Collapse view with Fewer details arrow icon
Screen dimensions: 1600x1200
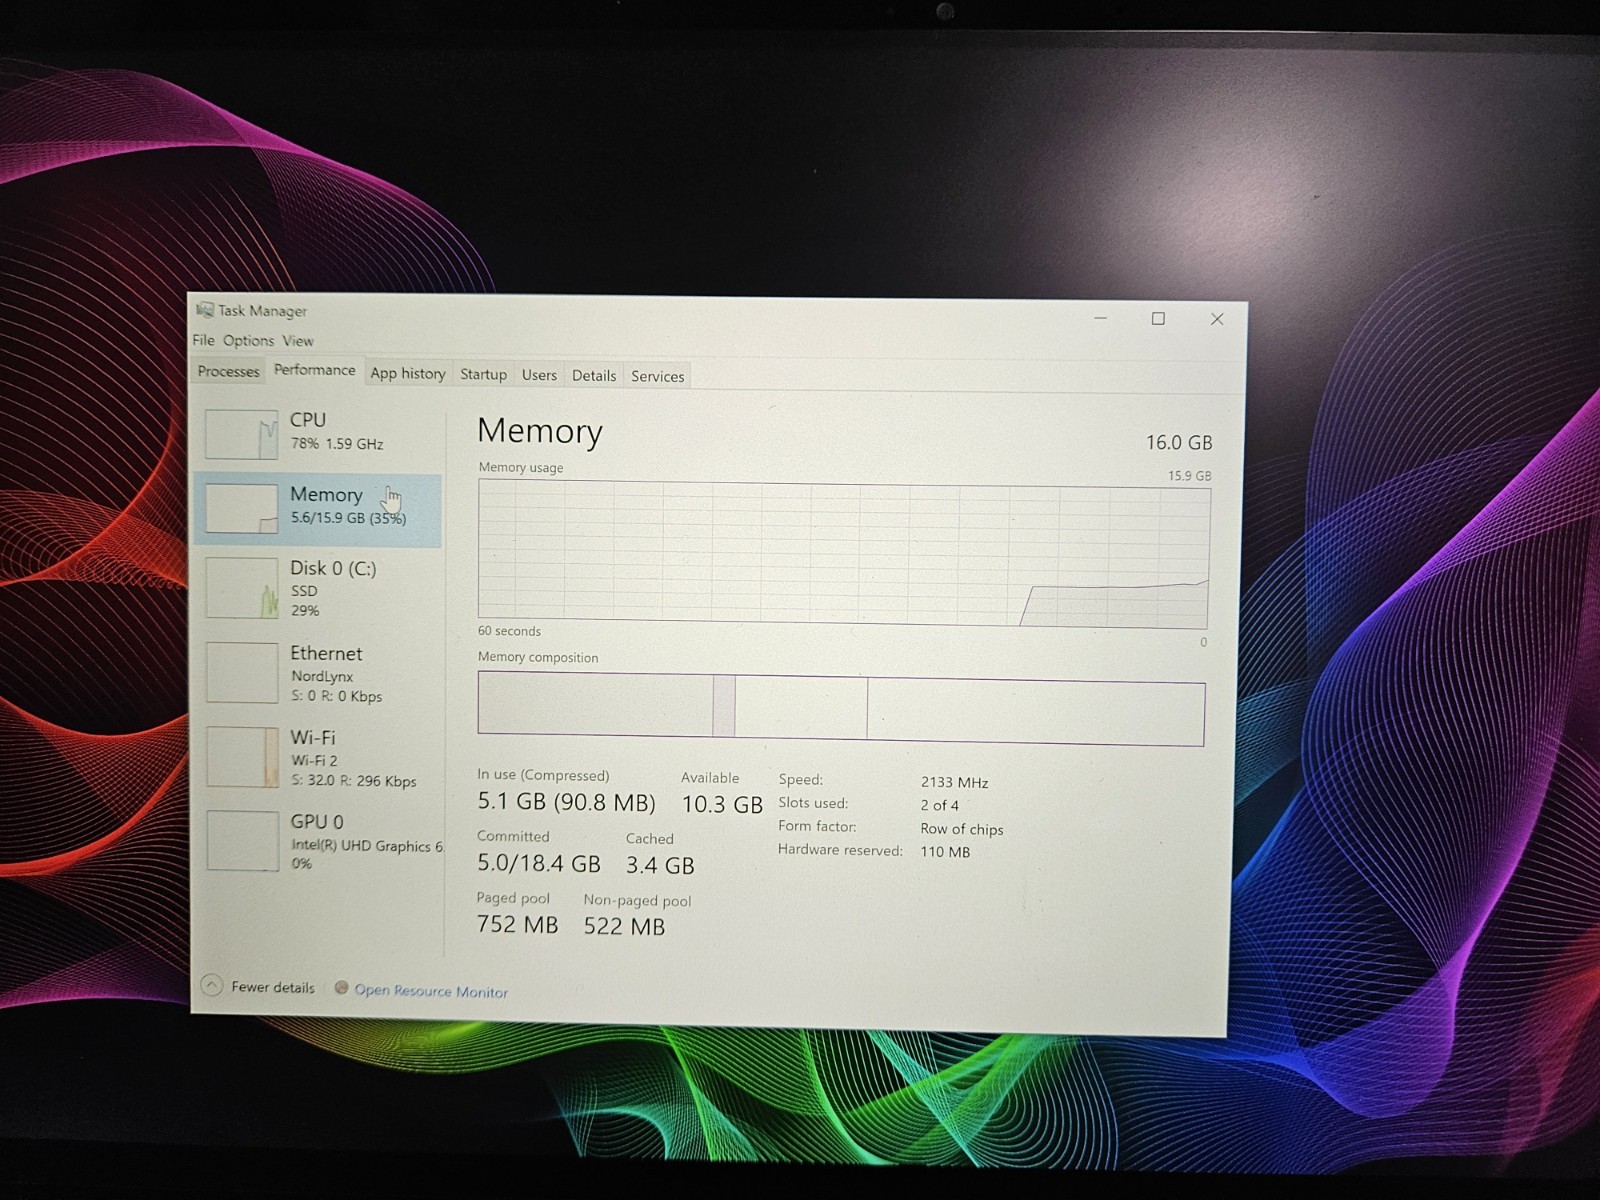[211, 986]
